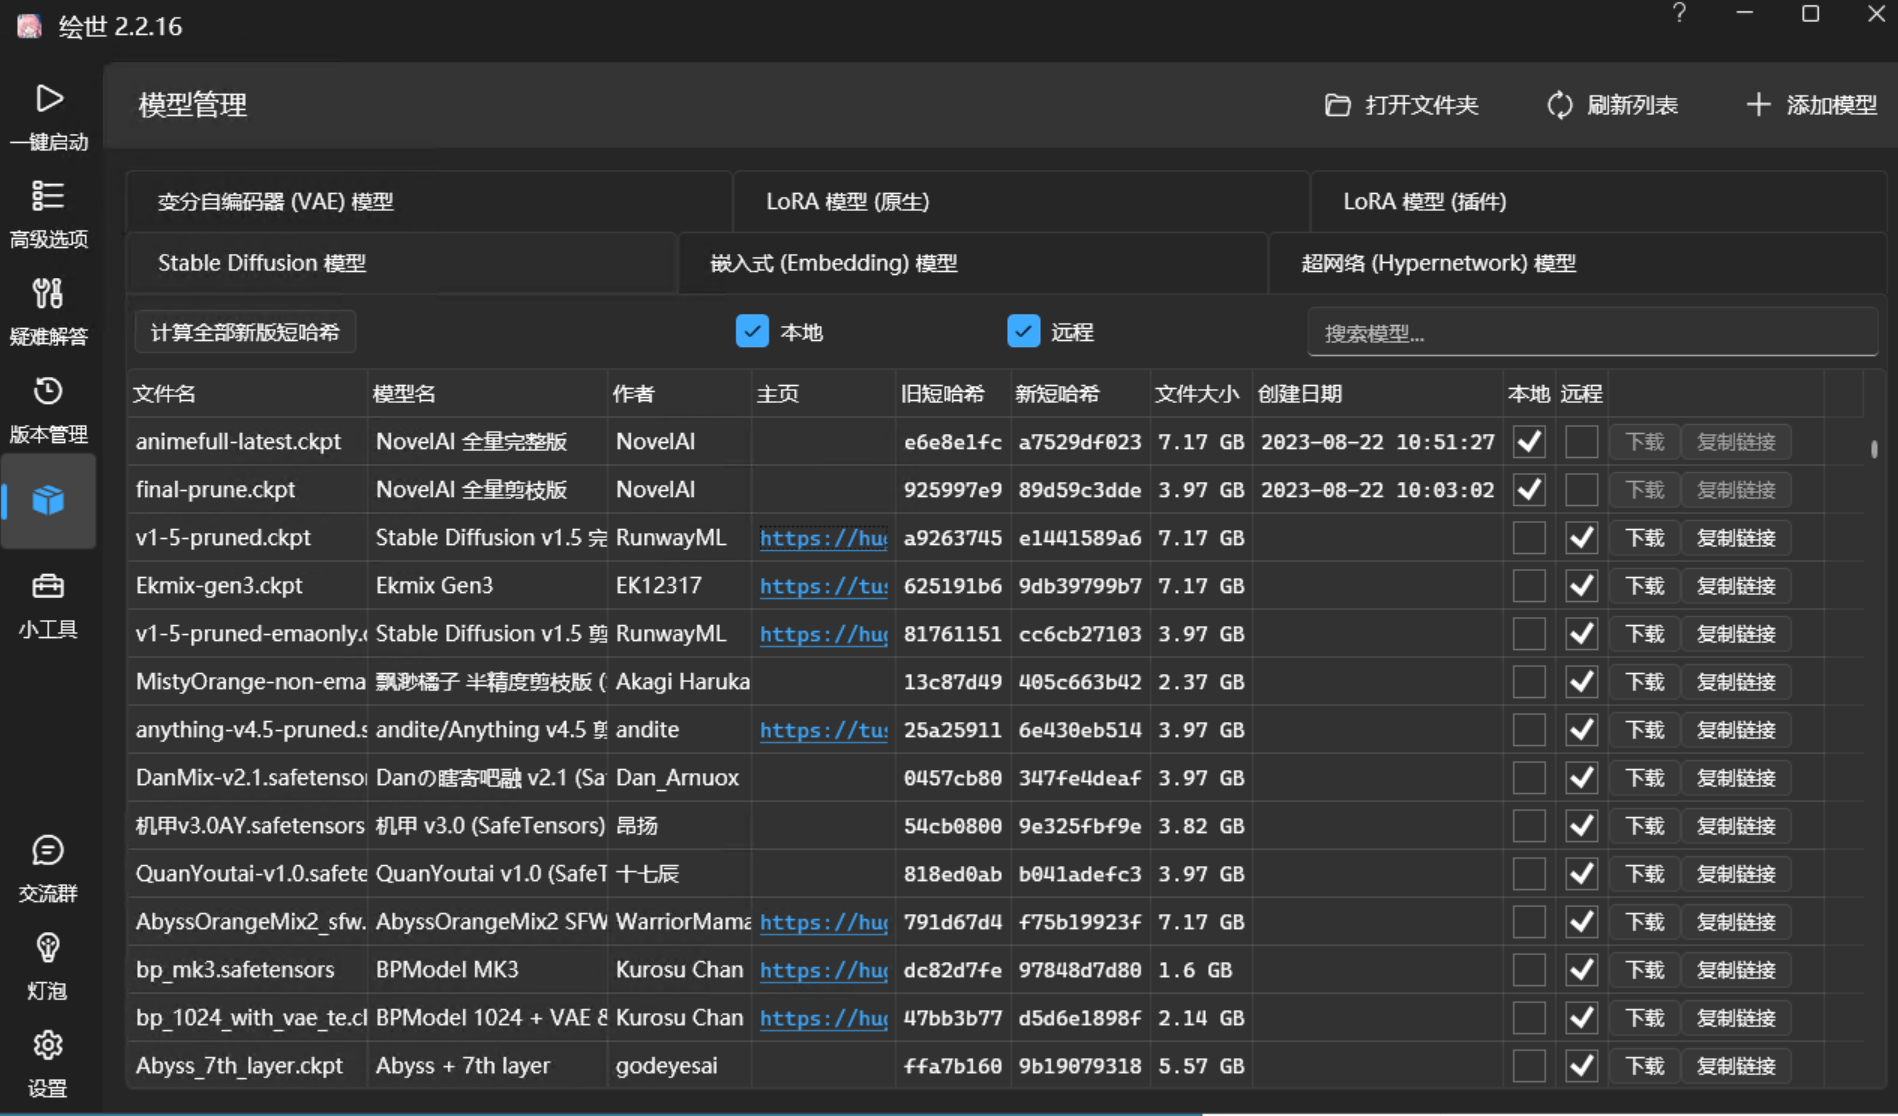1898x1116 pixels.
Task: Sort by 文件名 column header
Action: pos(247,394)
